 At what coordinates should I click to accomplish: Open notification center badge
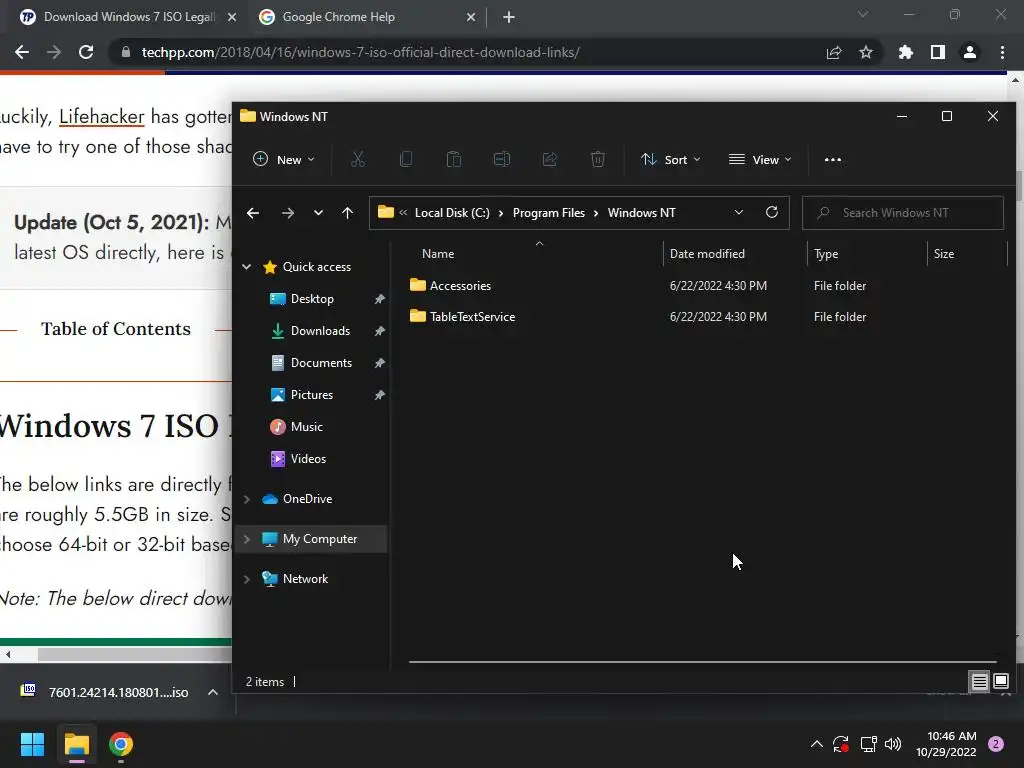click(996, 744)
